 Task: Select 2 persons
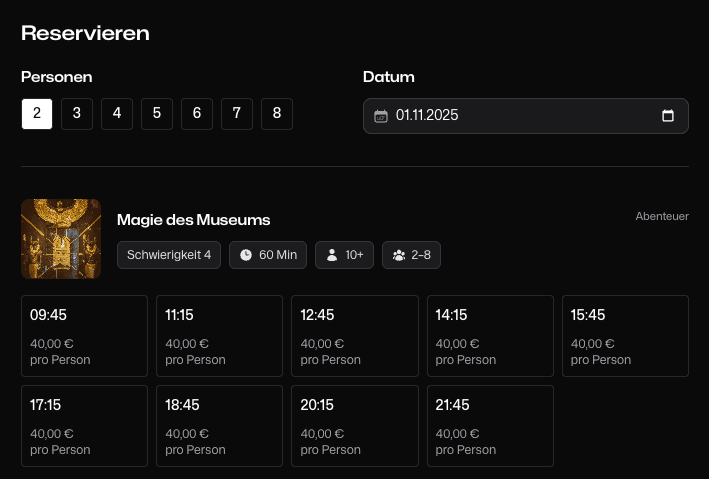pos(37,114)
